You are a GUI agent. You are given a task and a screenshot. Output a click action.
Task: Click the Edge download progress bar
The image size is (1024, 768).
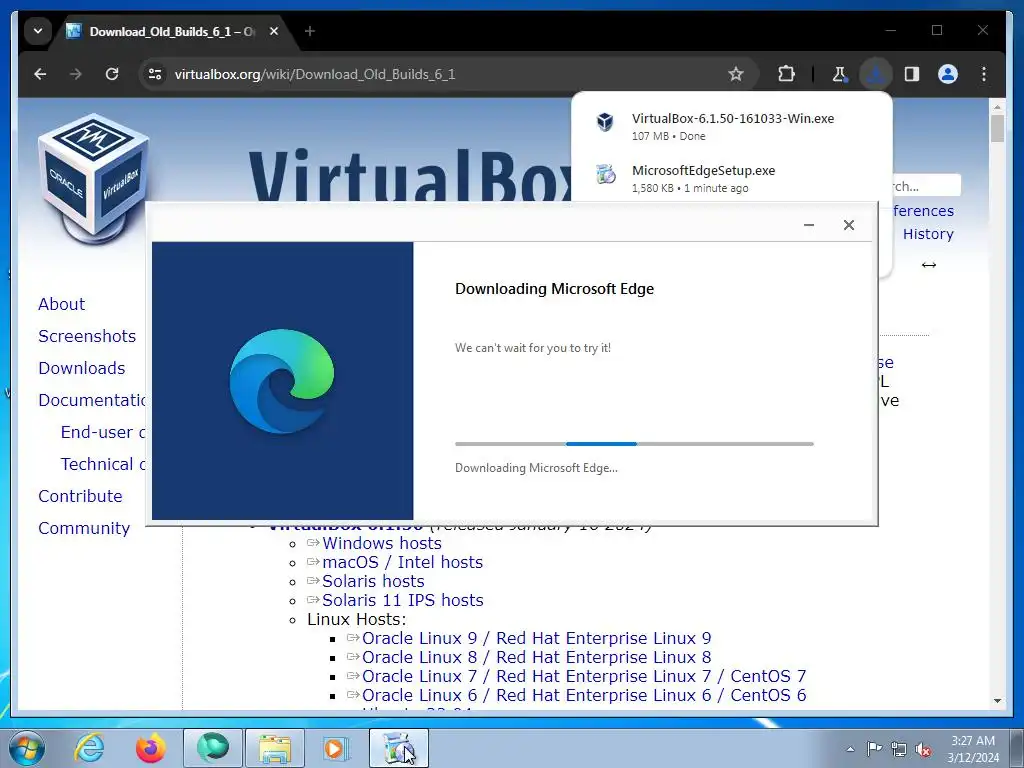tap(634, 444)
